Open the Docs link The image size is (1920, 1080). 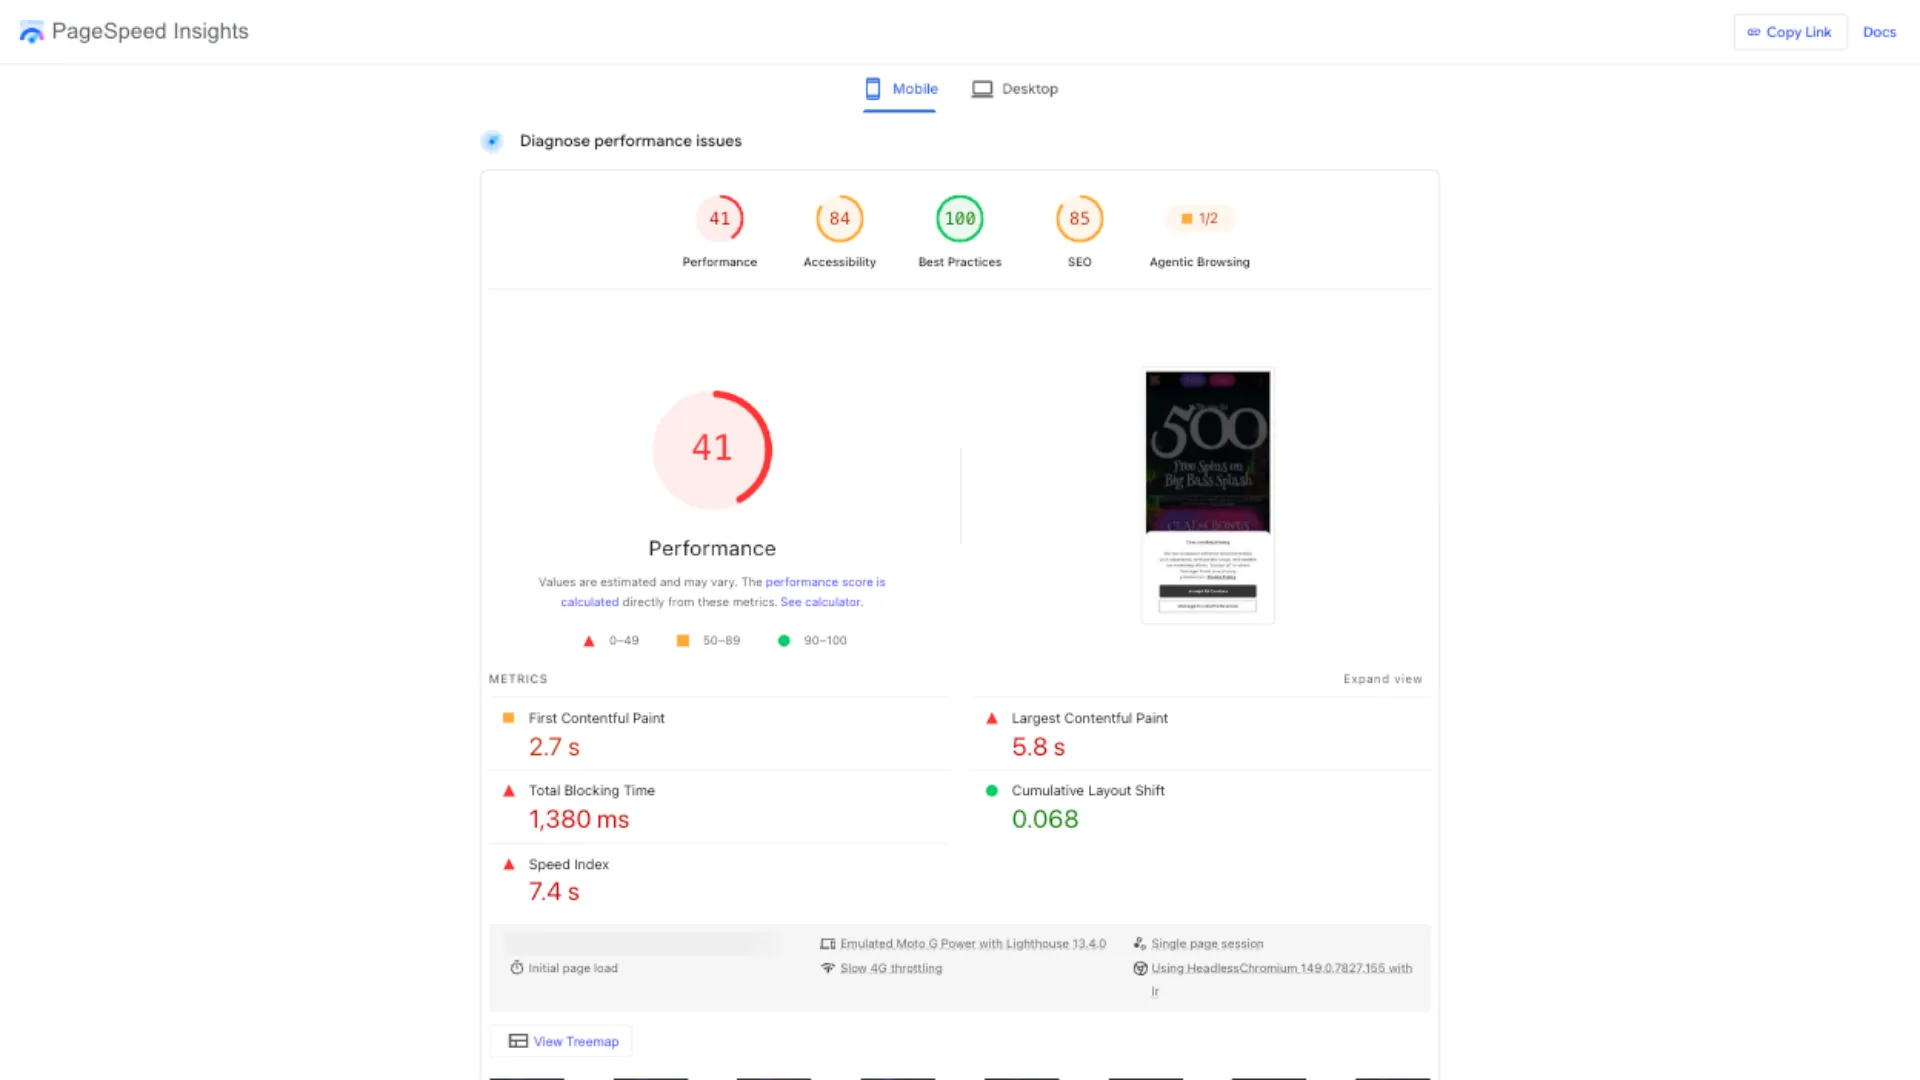click(x=1879, y=32)
